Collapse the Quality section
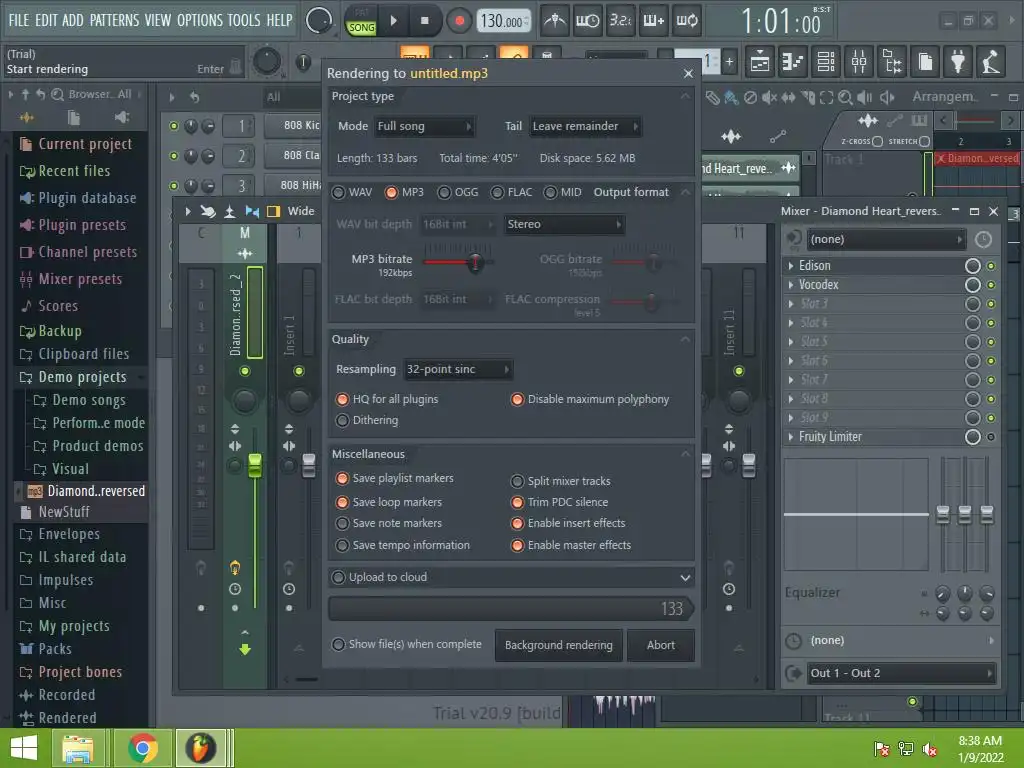The width and height of the screenshot is (1024, 768). click(x=684, y=339)
